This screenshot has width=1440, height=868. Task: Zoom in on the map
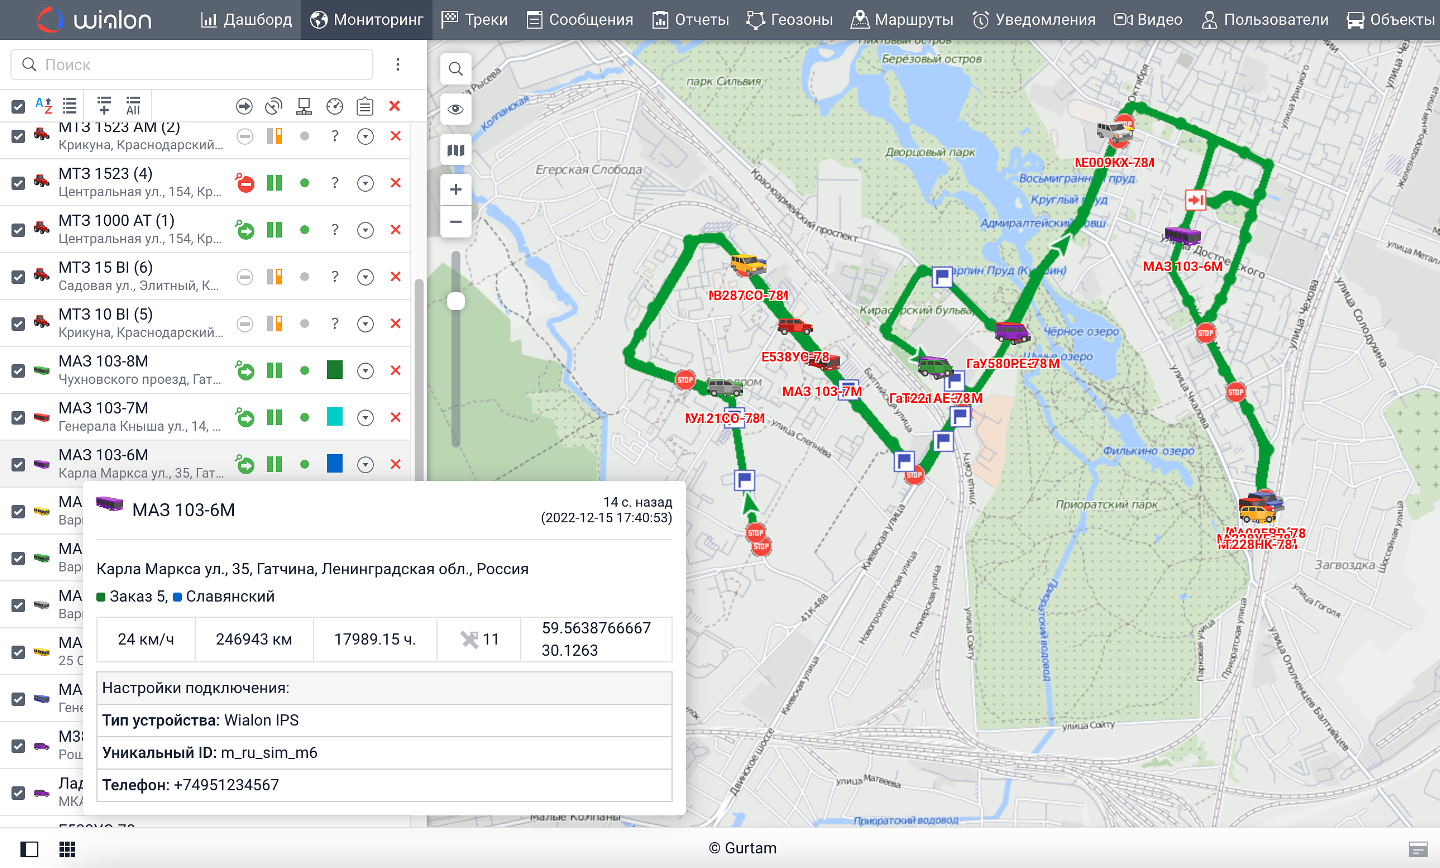tap(456, 190)
